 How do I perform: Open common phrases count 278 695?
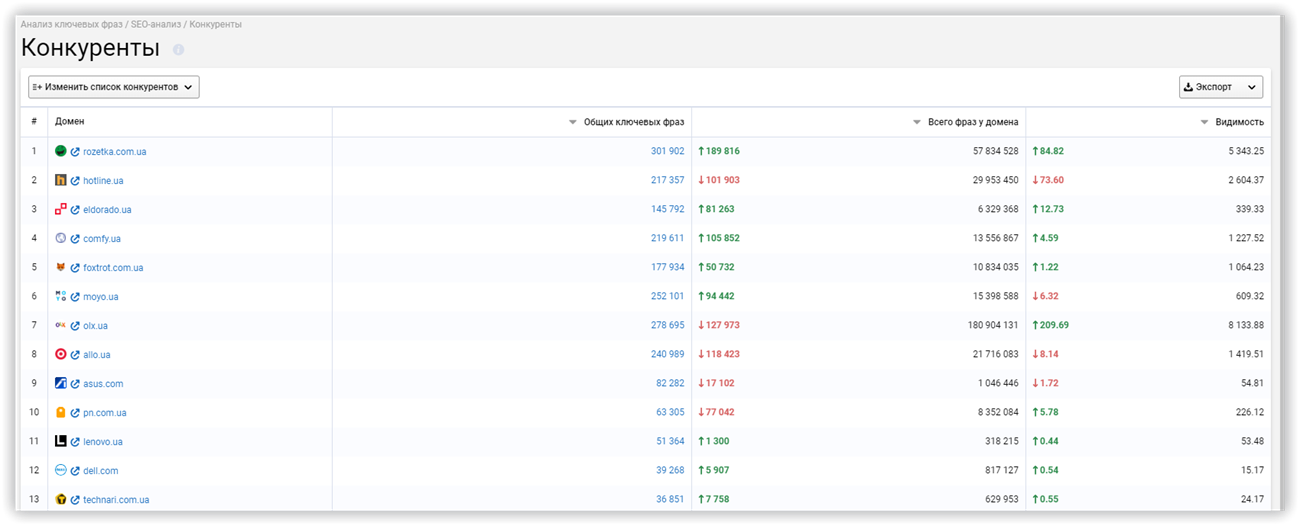click(x=667, y=326)
